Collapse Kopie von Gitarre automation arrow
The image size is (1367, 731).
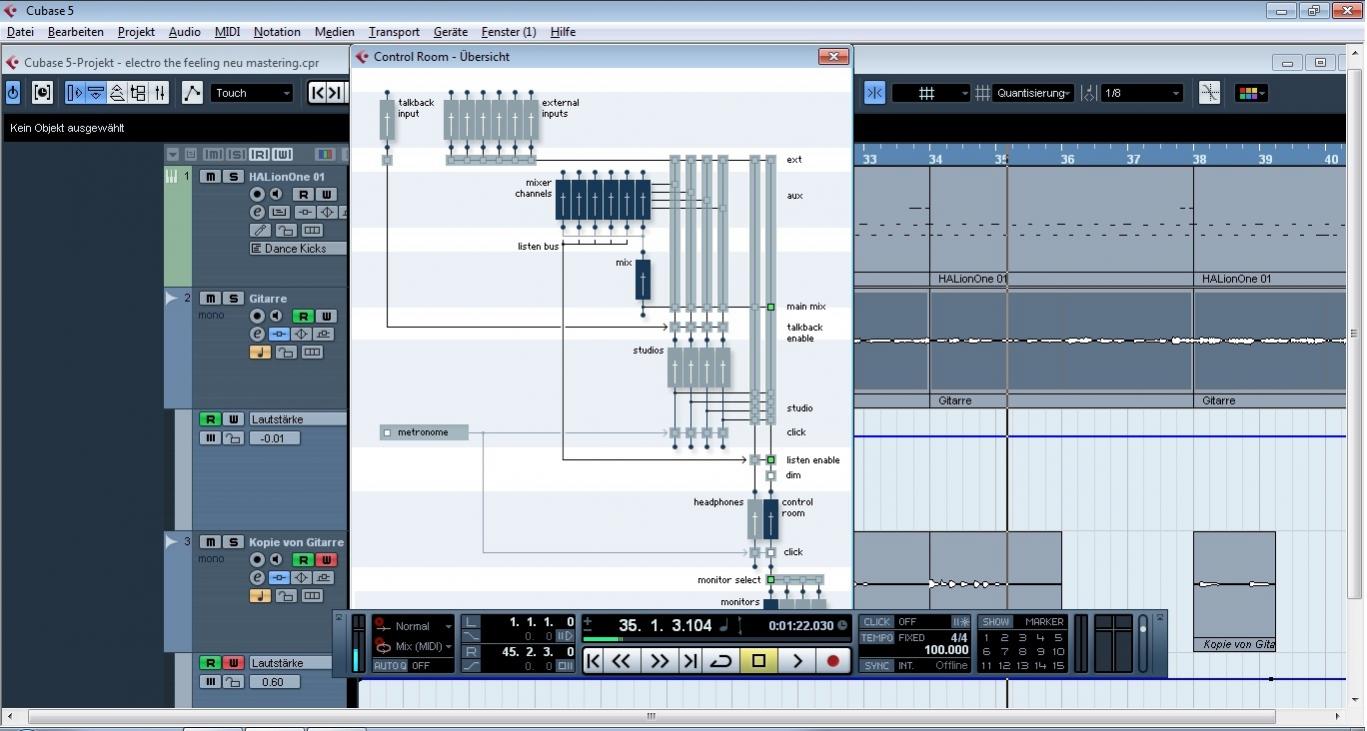point(171,541)
